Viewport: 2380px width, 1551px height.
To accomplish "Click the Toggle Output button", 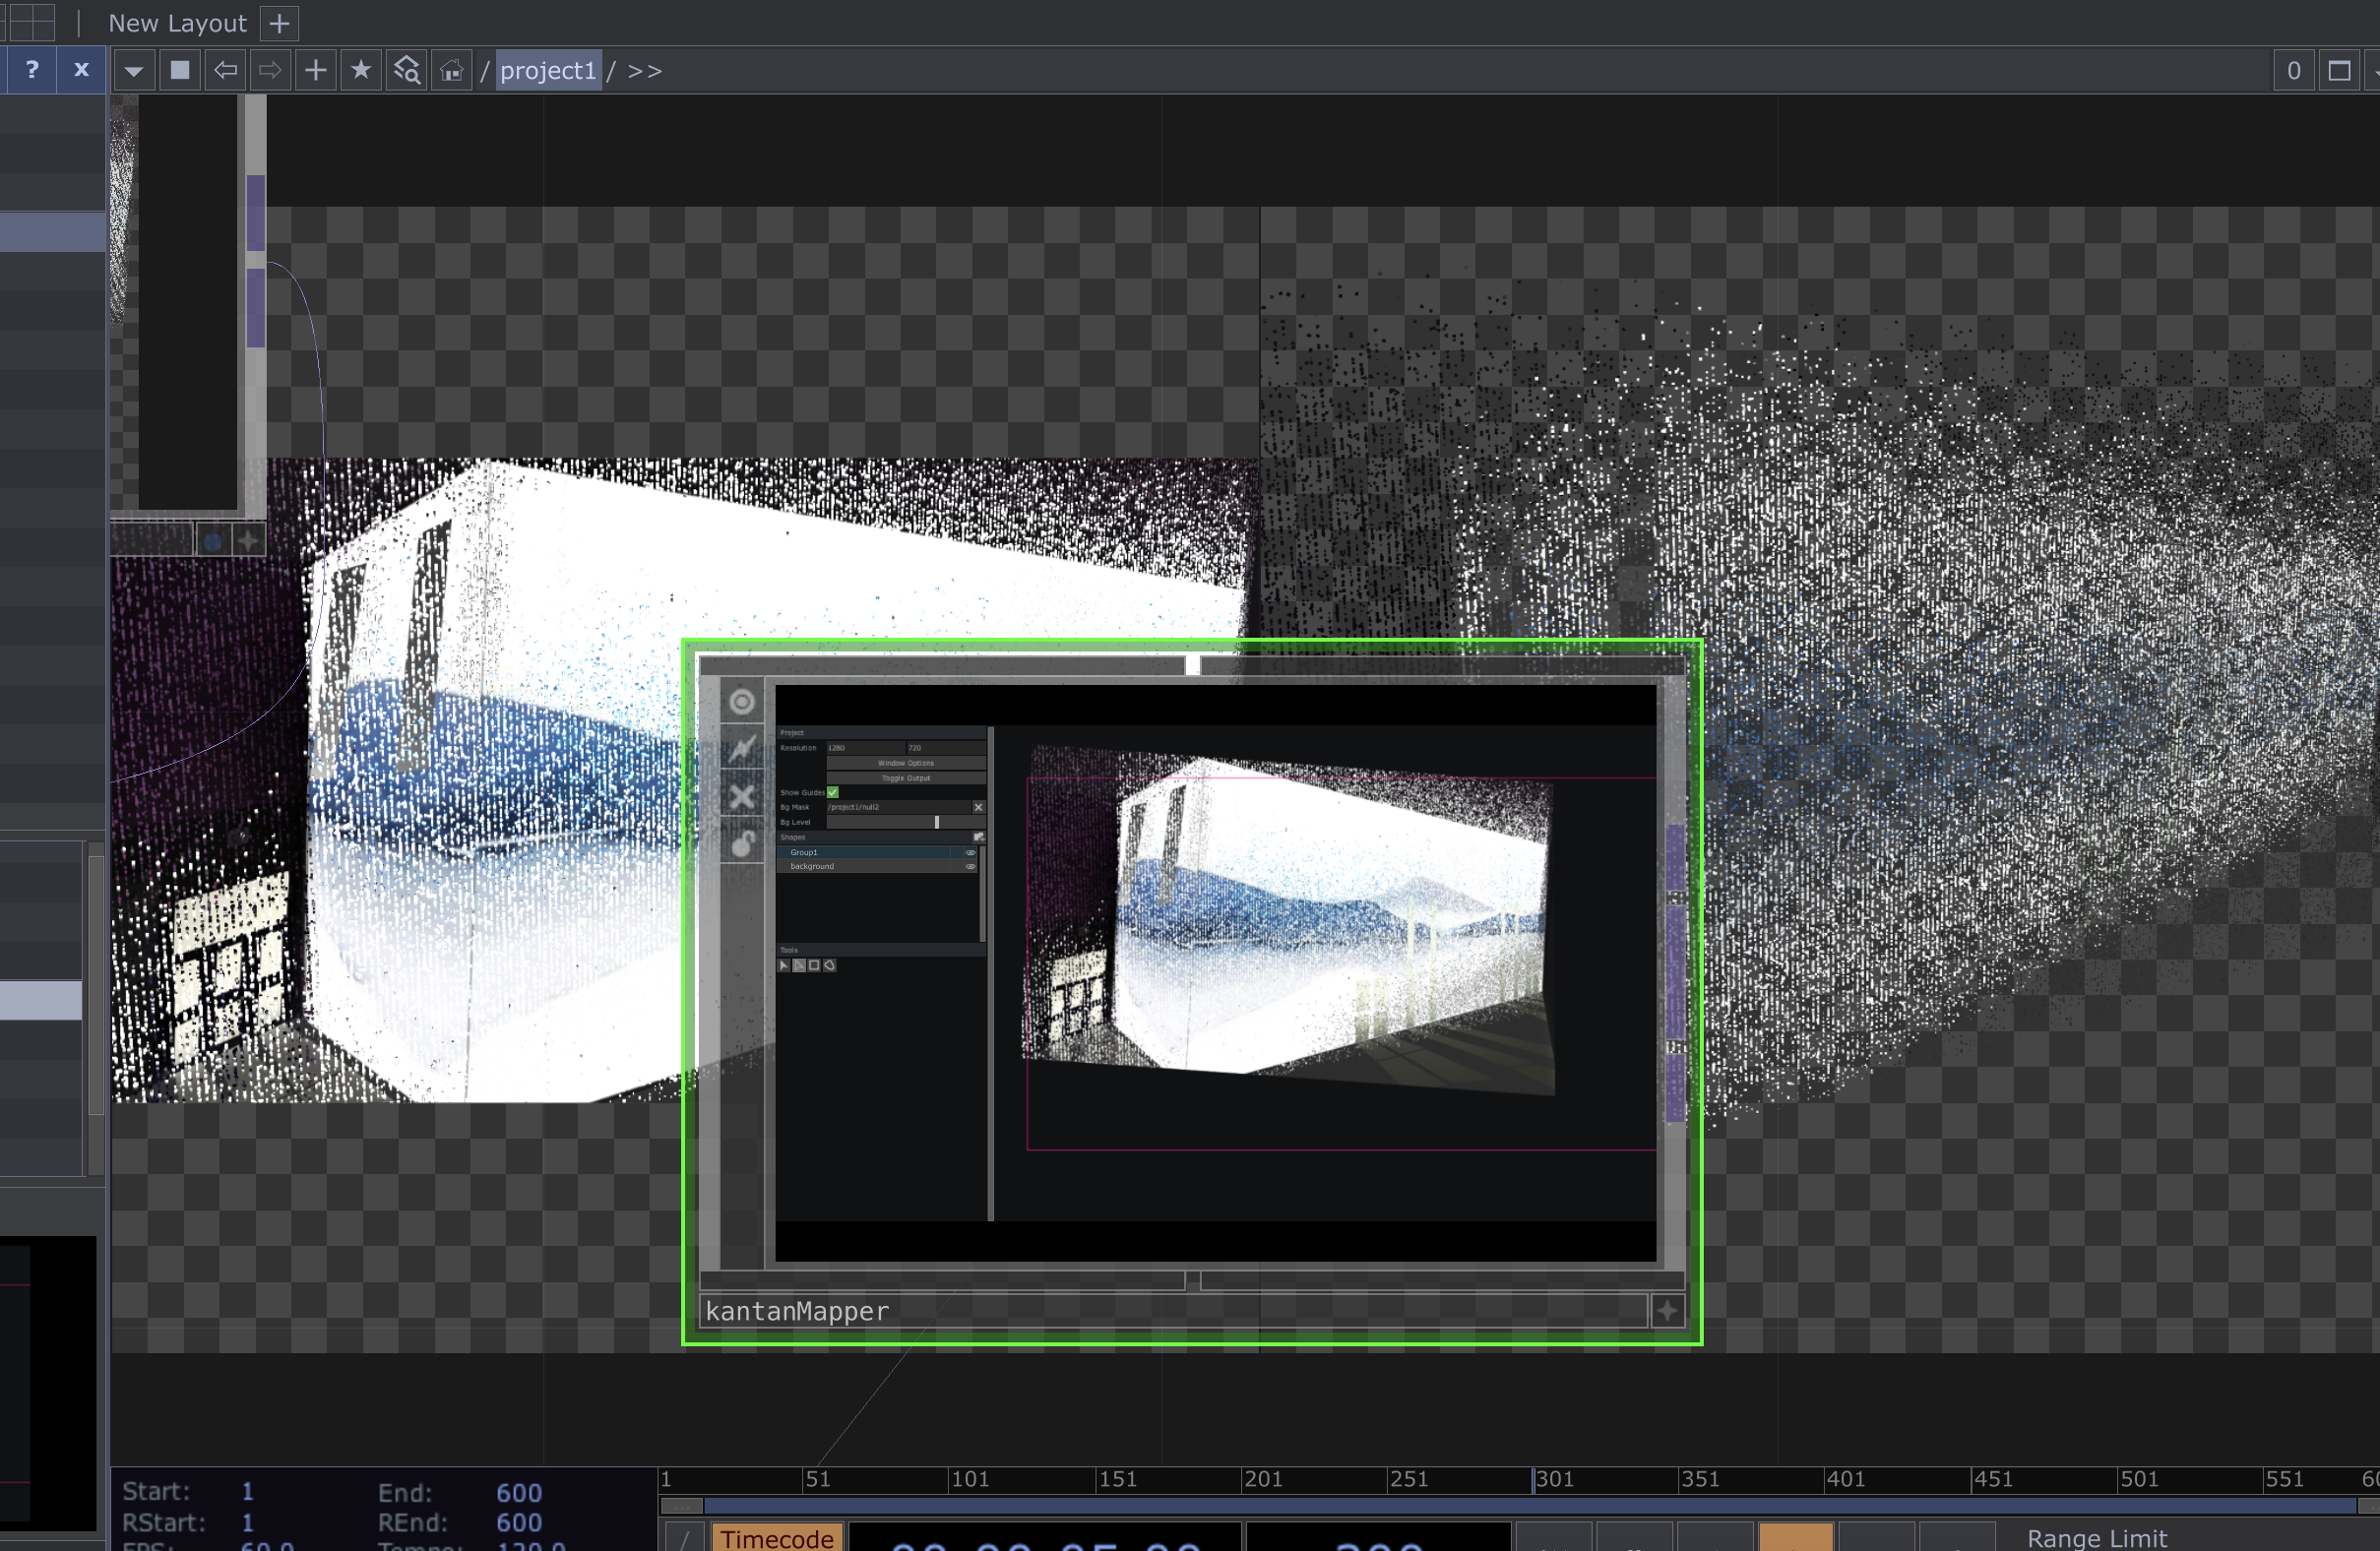I will coord(907,778).
